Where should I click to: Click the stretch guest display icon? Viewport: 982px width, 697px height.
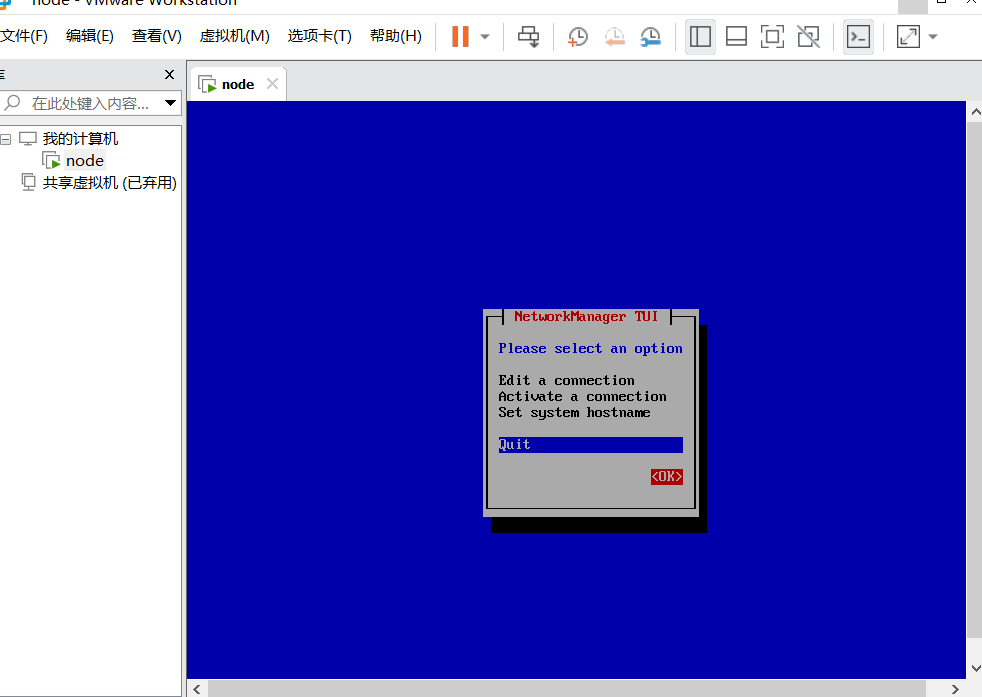(908, 36)
